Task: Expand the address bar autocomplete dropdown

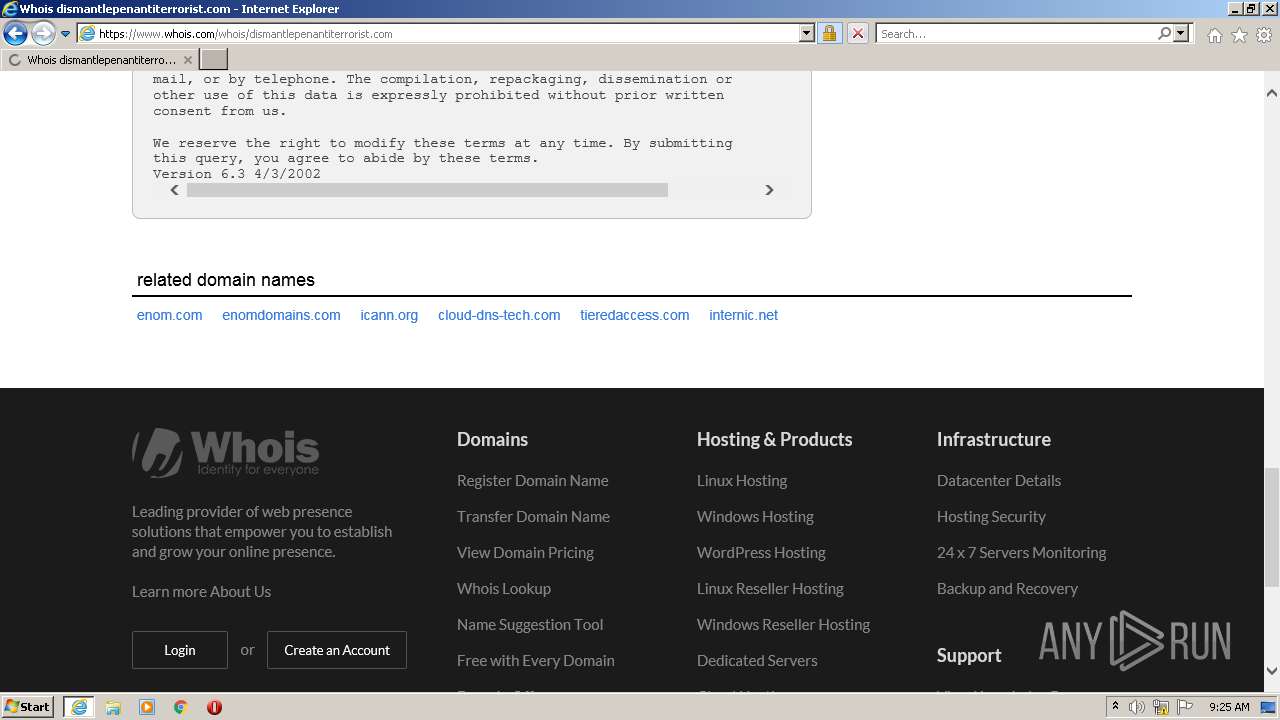Action: tap(807, 34)
